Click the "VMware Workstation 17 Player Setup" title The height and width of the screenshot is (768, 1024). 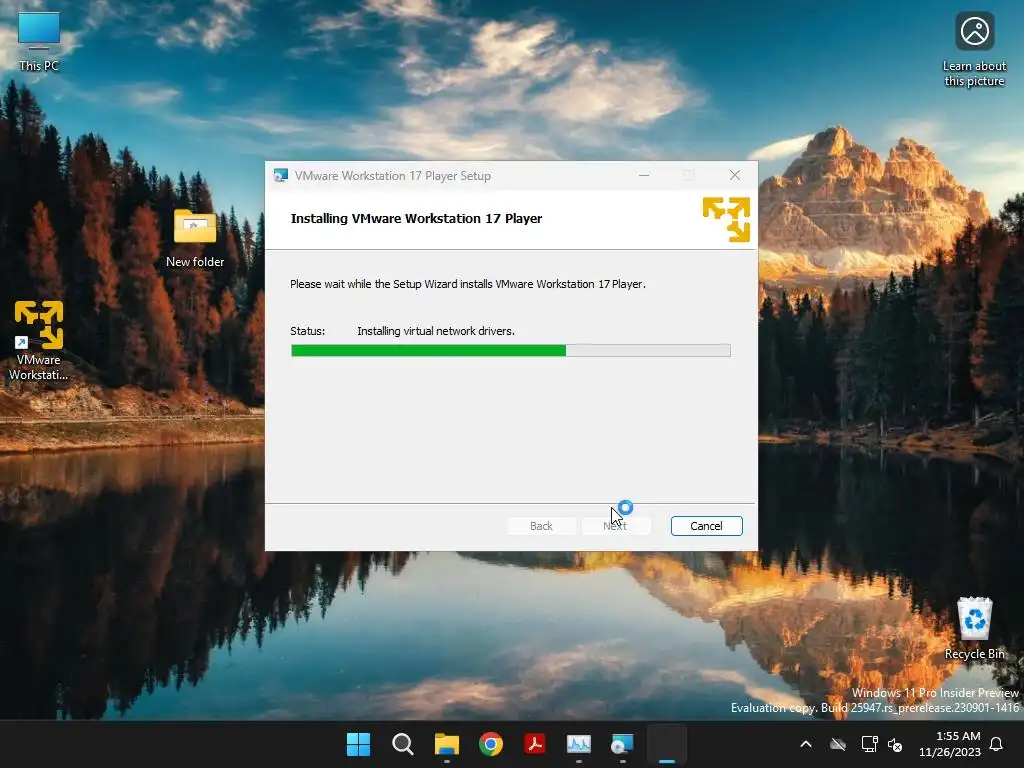[x=392, y=176]
